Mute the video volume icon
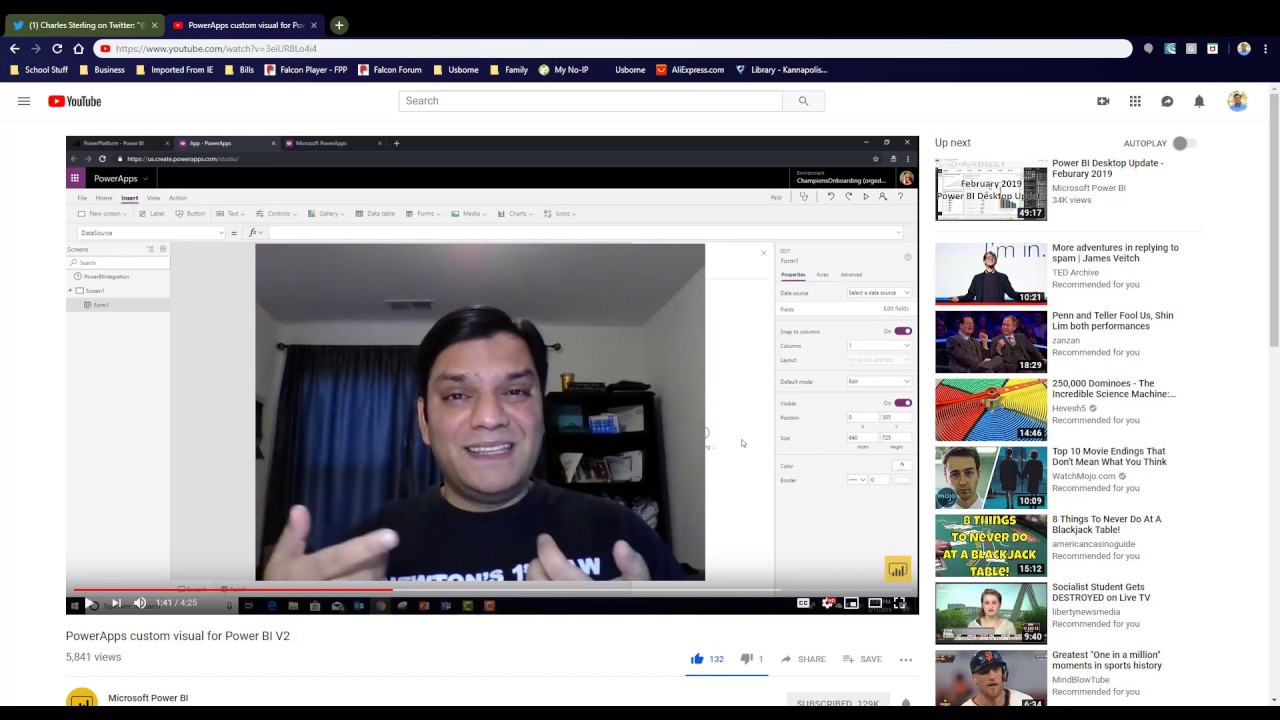The image size is (1280, 720). coord(140,603)
